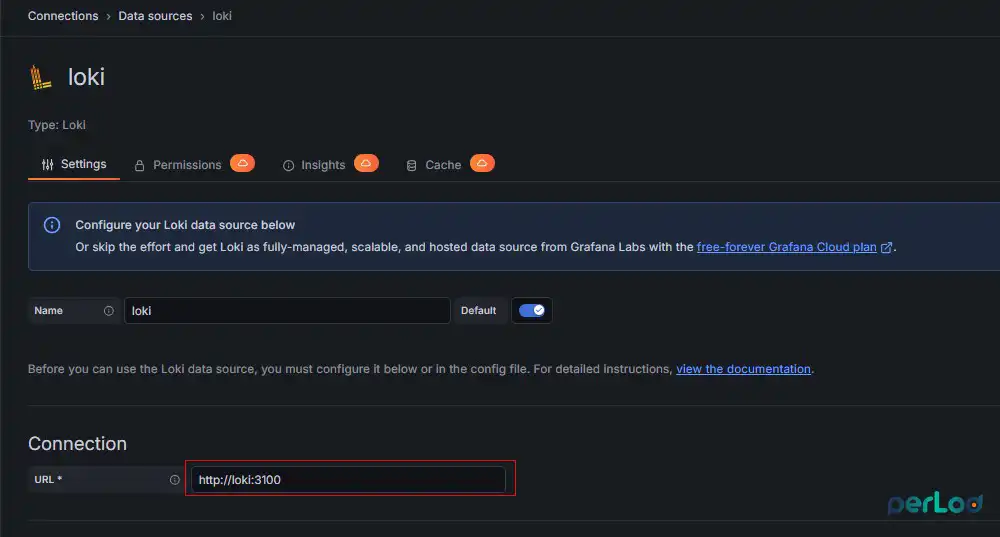Switch to the Permissions tab

[178, 165]
